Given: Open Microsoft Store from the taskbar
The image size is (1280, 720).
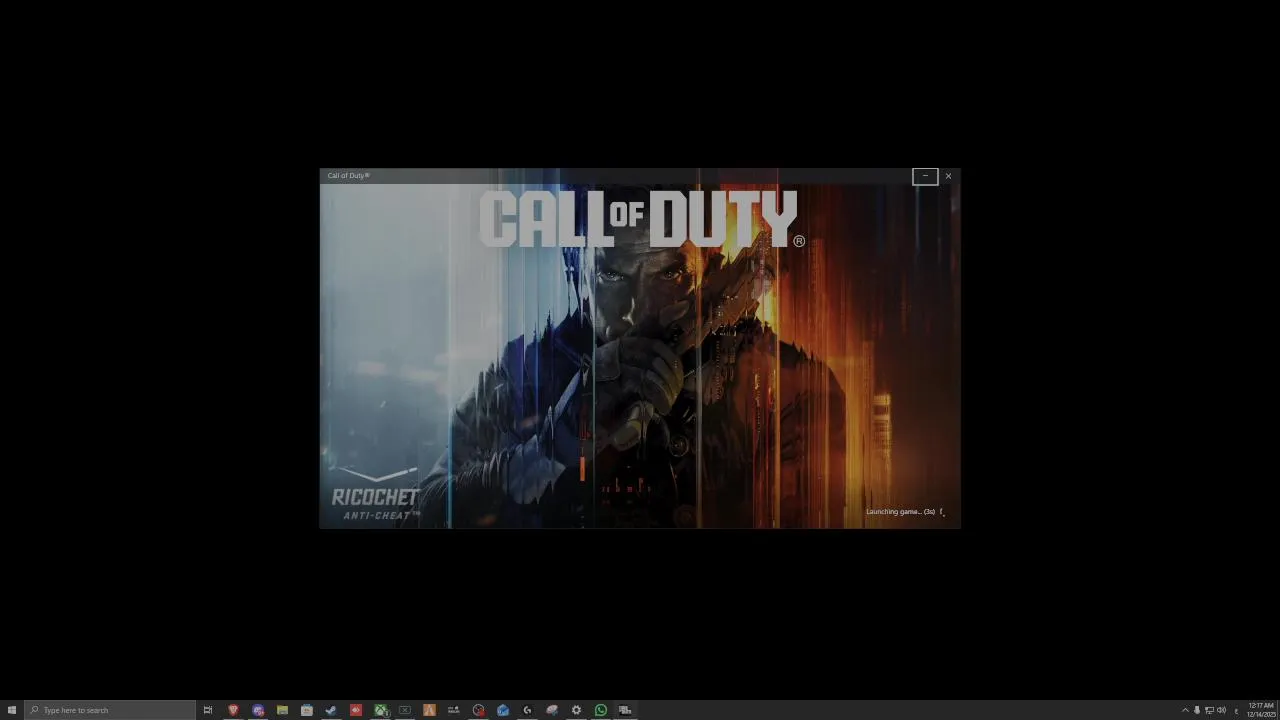Looking at the screenshot, I should (x=307, y=710).
